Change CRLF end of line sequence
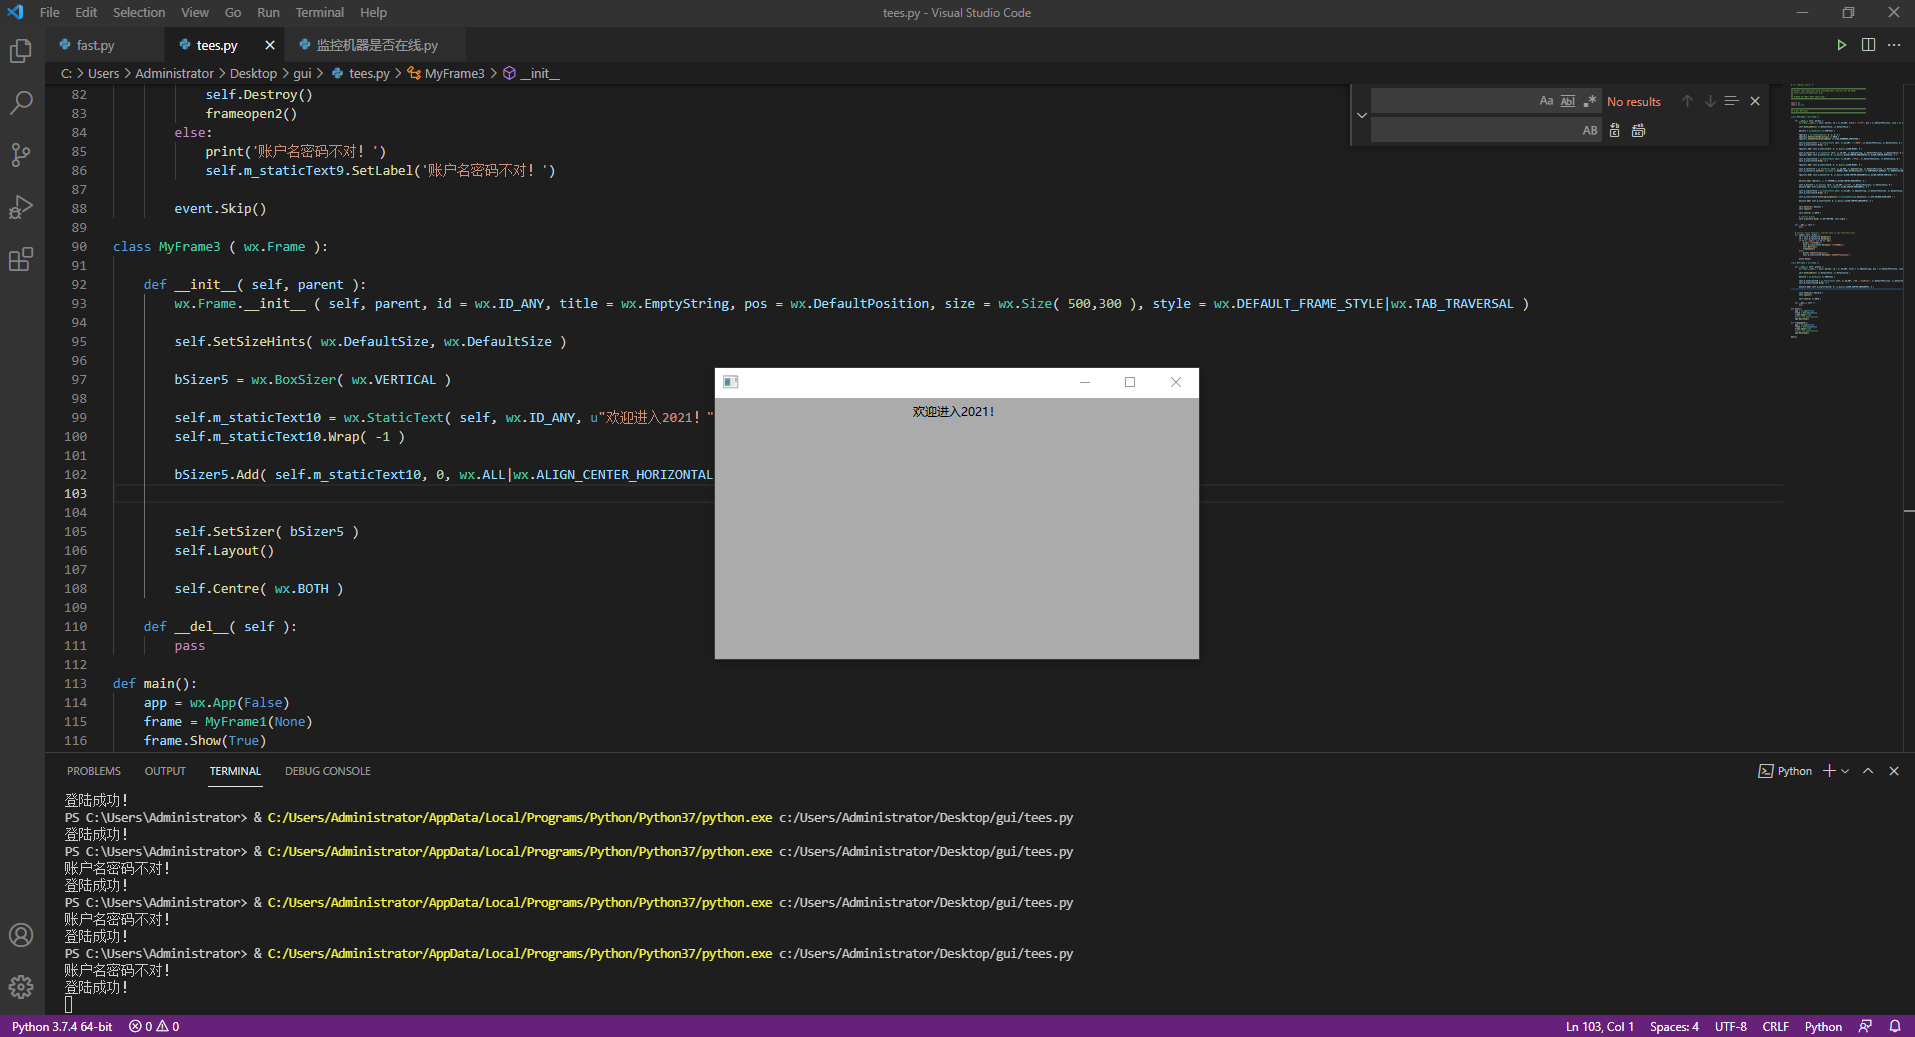1915x1037 pixels. coord(1776,1026)
